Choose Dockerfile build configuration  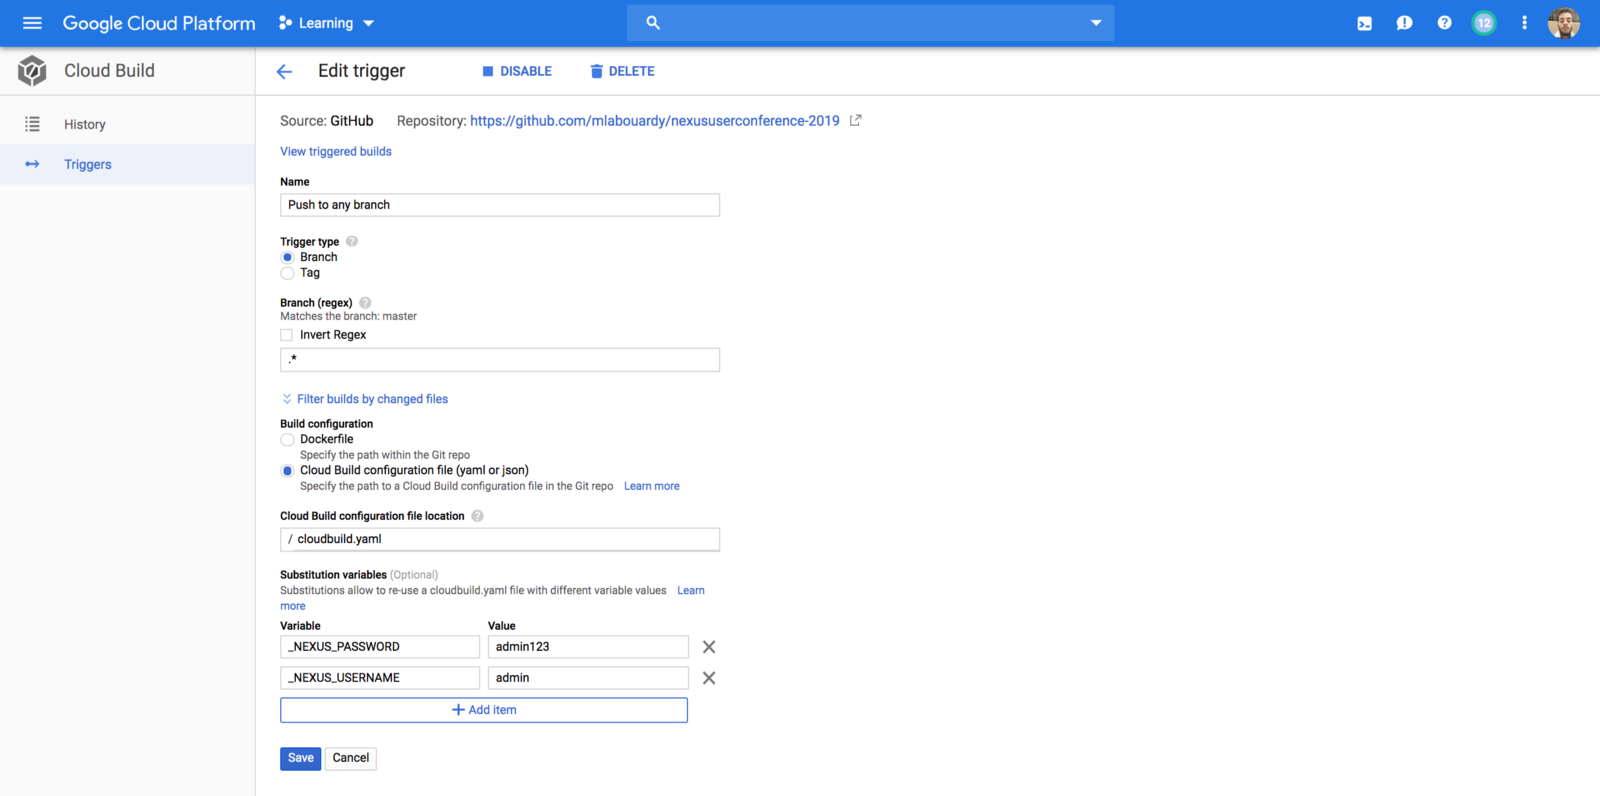(x=288, y=440)
